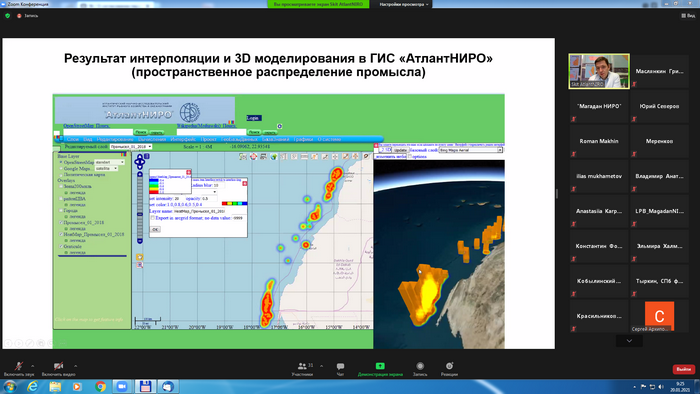Select the Skit AtlantNIRO video thumbnail
This screenshot has height=394, width=700.
tap(599, 71)
